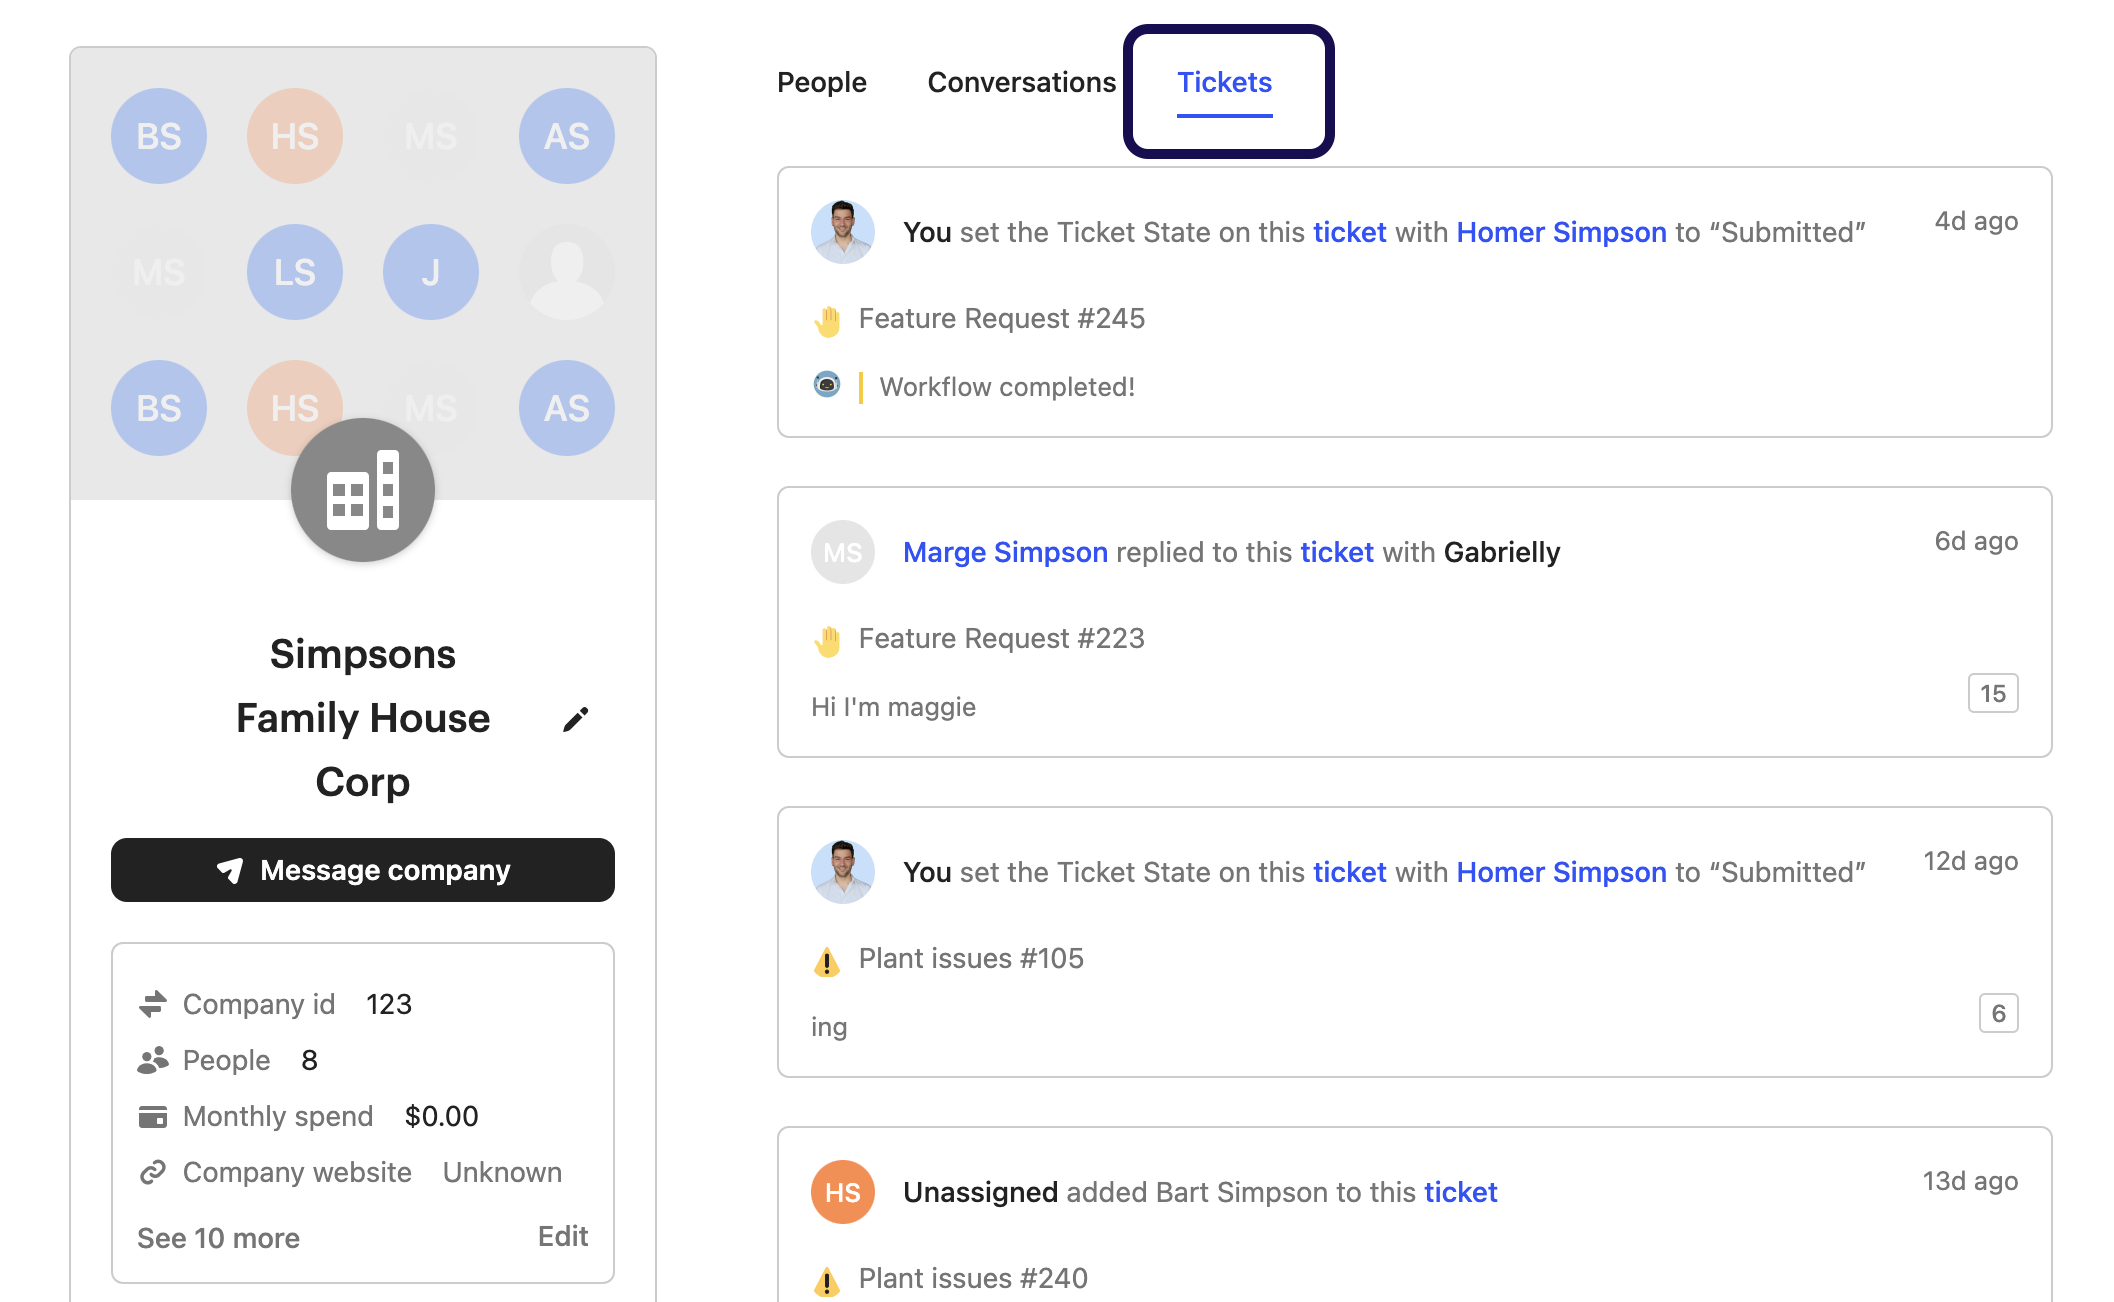Click hand icon on Feature Request #245
2114x1302 pixels.
[x=827, y=320]
